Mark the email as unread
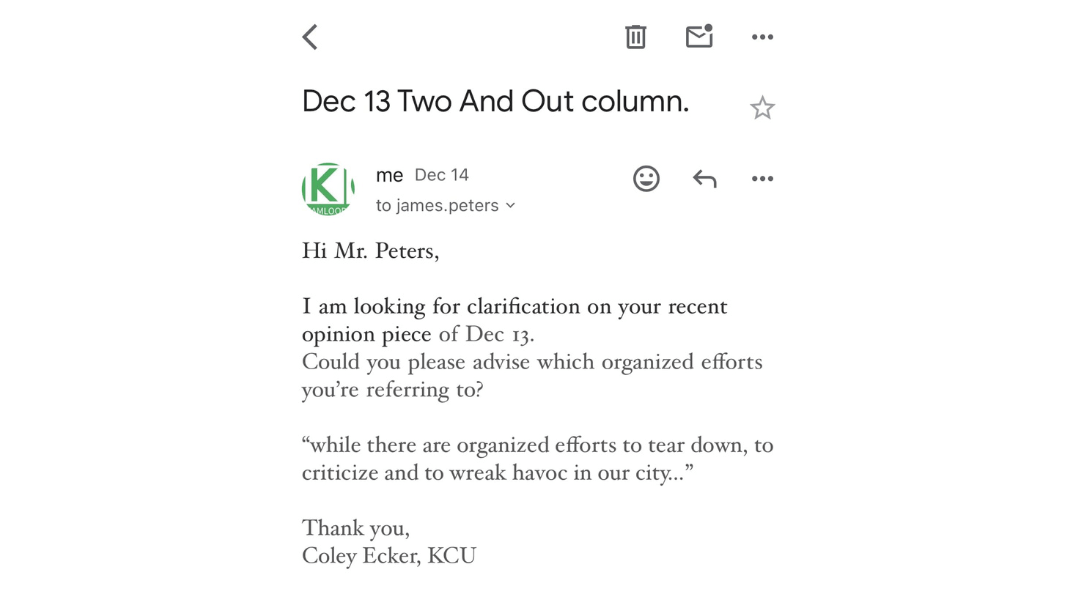The width and height of the screenshot is (1080, 608). tap(699, 36)
